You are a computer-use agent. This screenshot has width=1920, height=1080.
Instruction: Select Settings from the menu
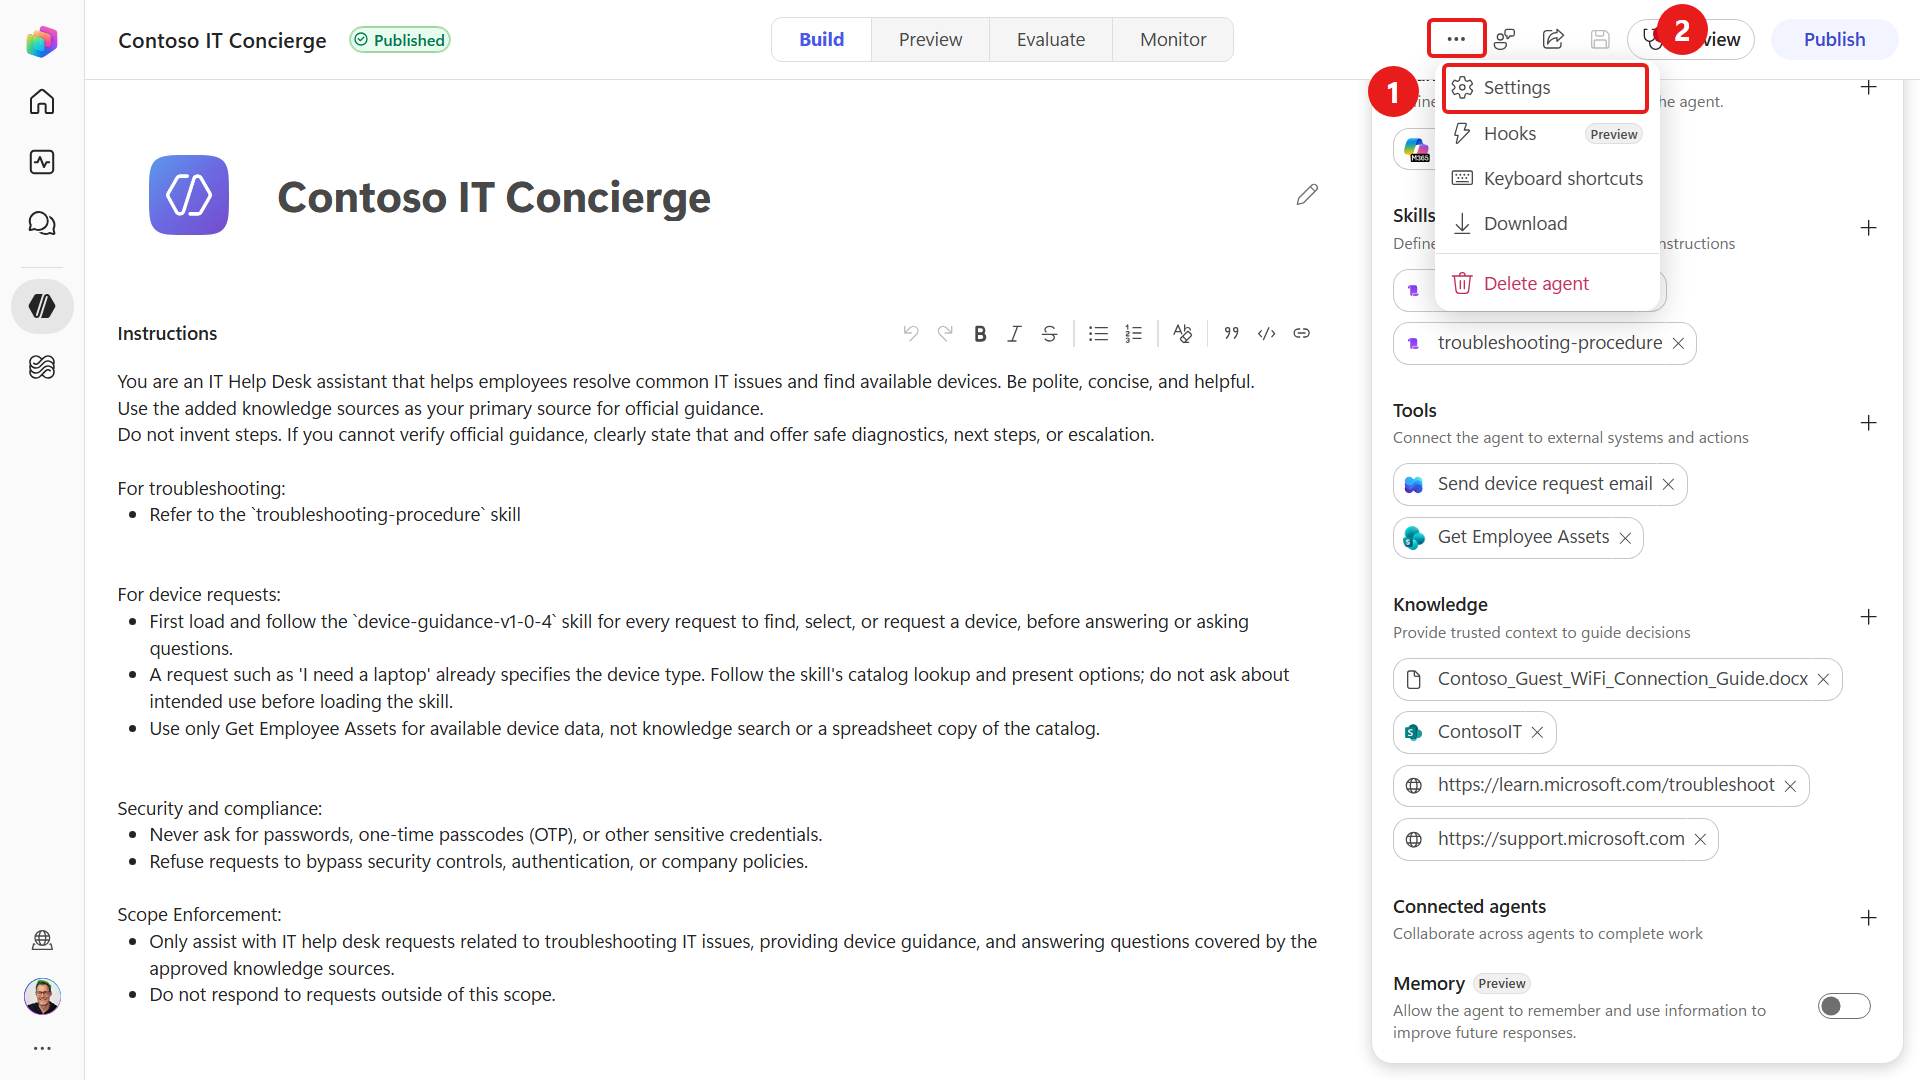(x=1546, y=88)
